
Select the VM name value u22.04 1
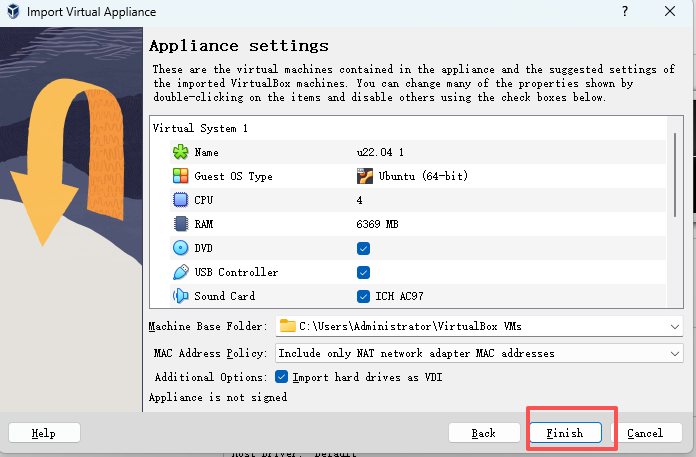pyautogui.click(x=380, y=152)
